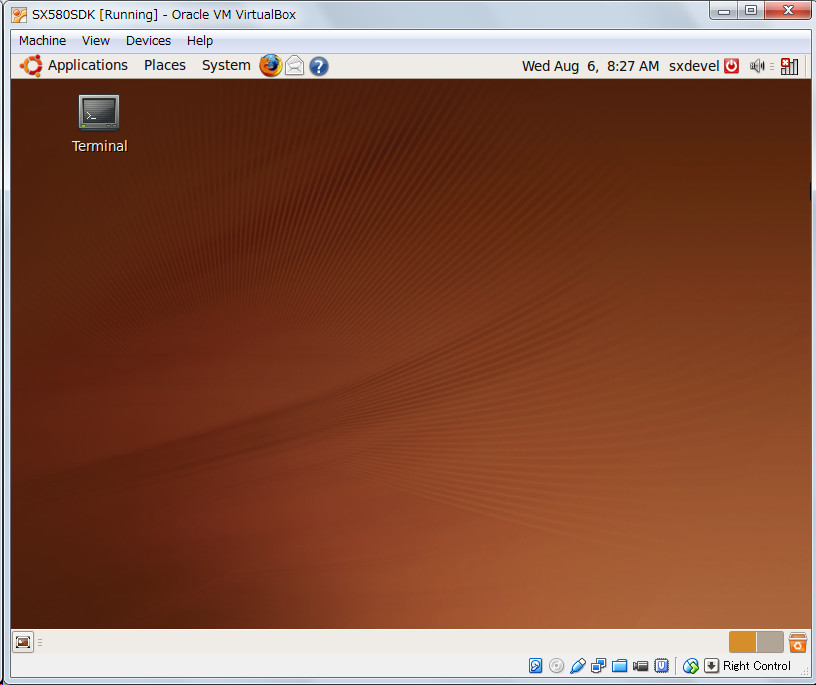Click the video capture camera indicator
The width and height of the screenshot is (816, 685).
[x=641, y=666]
